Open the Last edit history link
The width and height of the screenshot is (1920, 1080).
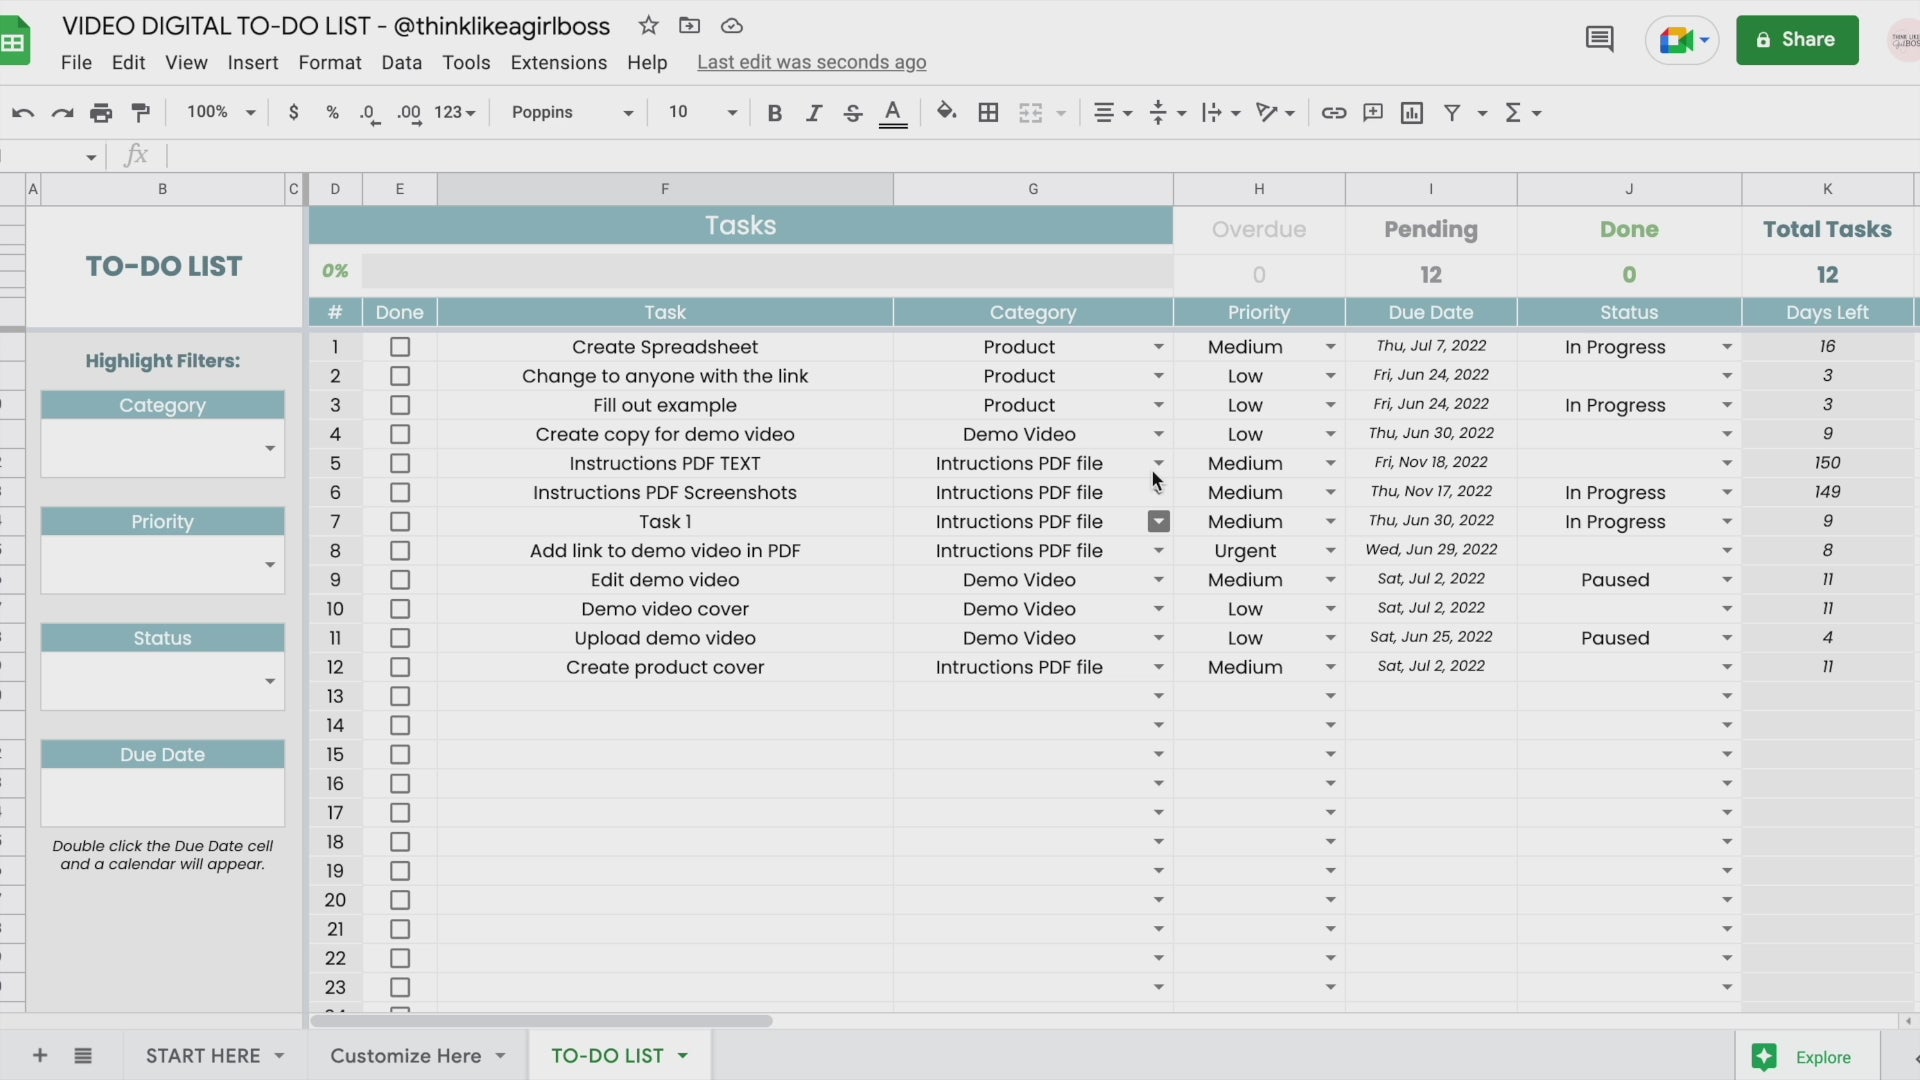811,62
